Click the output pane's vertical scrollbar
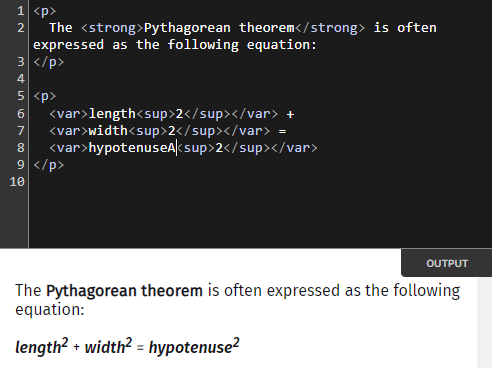Screen dimensions: 492x368 tap(484, 323)
